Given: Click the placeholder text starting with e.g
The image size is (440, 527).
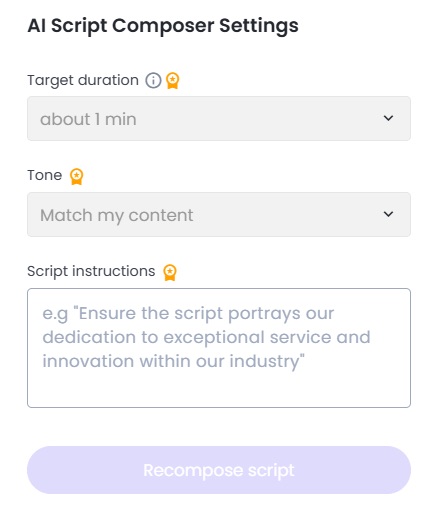Looking at the screenshot, I should [206, 337].
